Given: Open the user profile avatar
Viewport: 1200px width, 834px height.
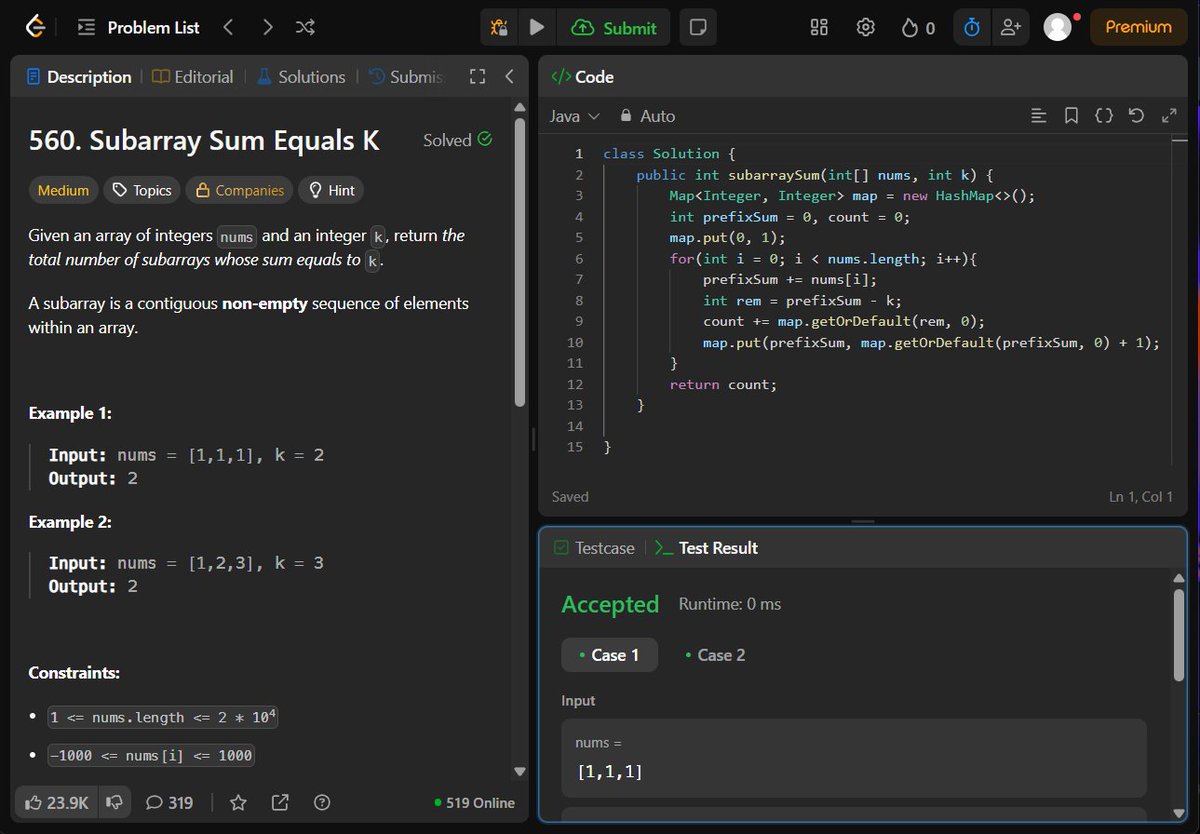Looking at the screenshot, I should tap(1058, 28).
